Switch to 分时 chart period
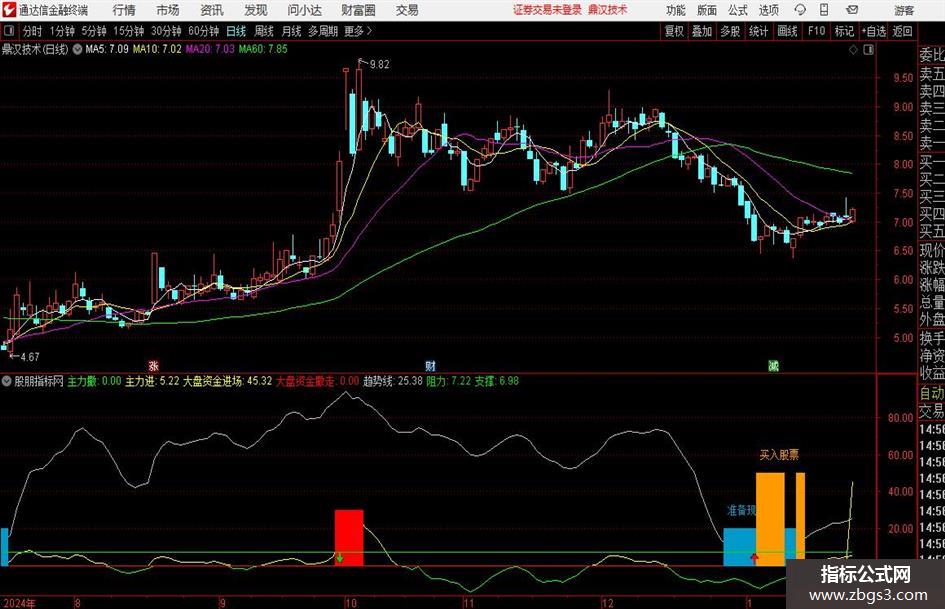The height and width of the screenshot is (609, 945). tap(33, 31)
